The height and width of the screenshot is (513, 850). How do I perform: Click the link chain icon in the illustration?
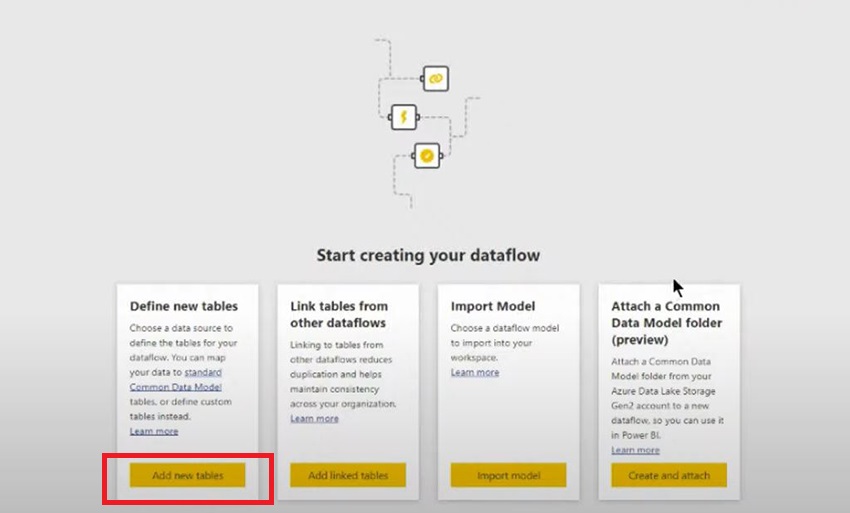[x=435, y=79]
